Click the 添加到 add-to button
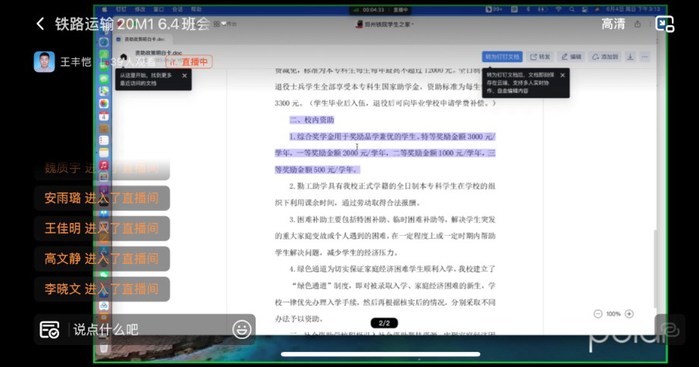Screen dimensions: 699x367 click(x=605, y=57)
